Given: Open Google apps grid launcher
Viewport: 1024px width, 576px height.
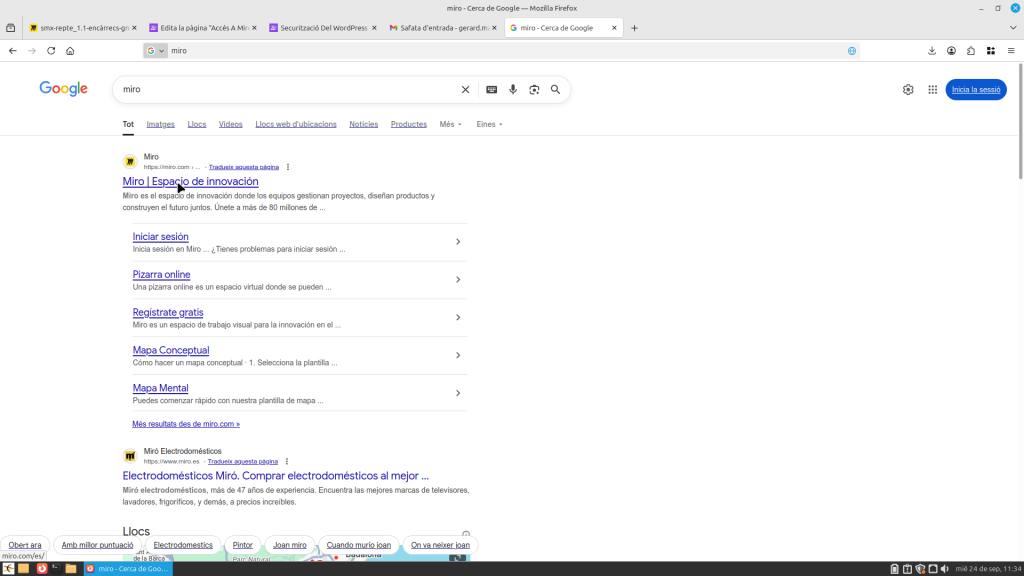Looking at the screenshot, I should 932,89.
